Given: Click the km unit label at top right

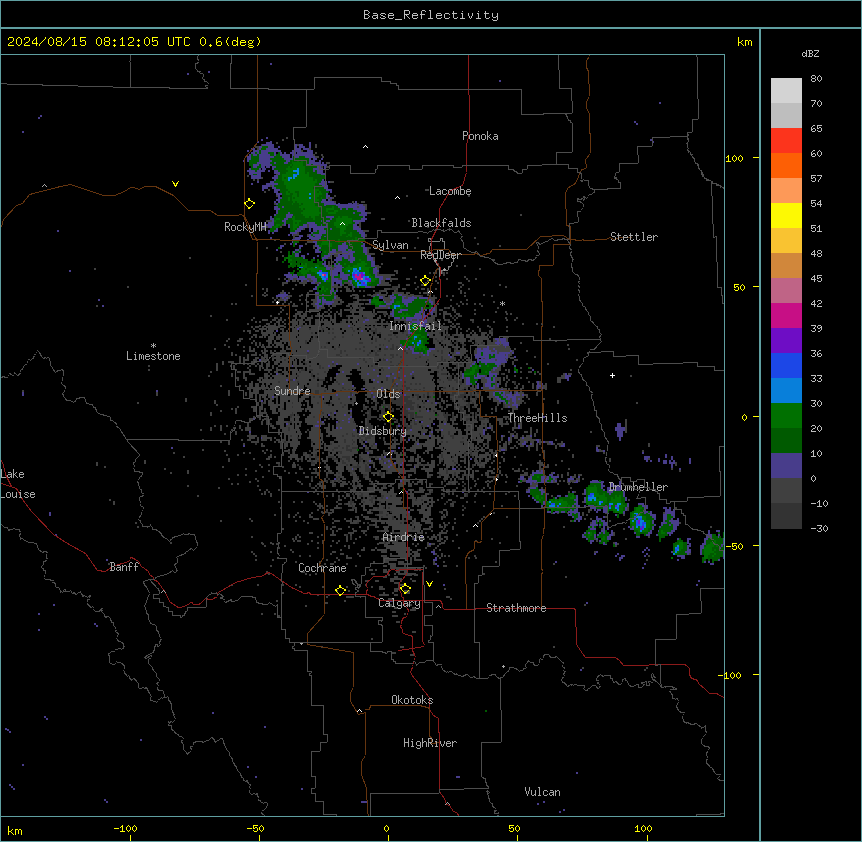Looking at the screenshot, I should [x=744, y=42].
